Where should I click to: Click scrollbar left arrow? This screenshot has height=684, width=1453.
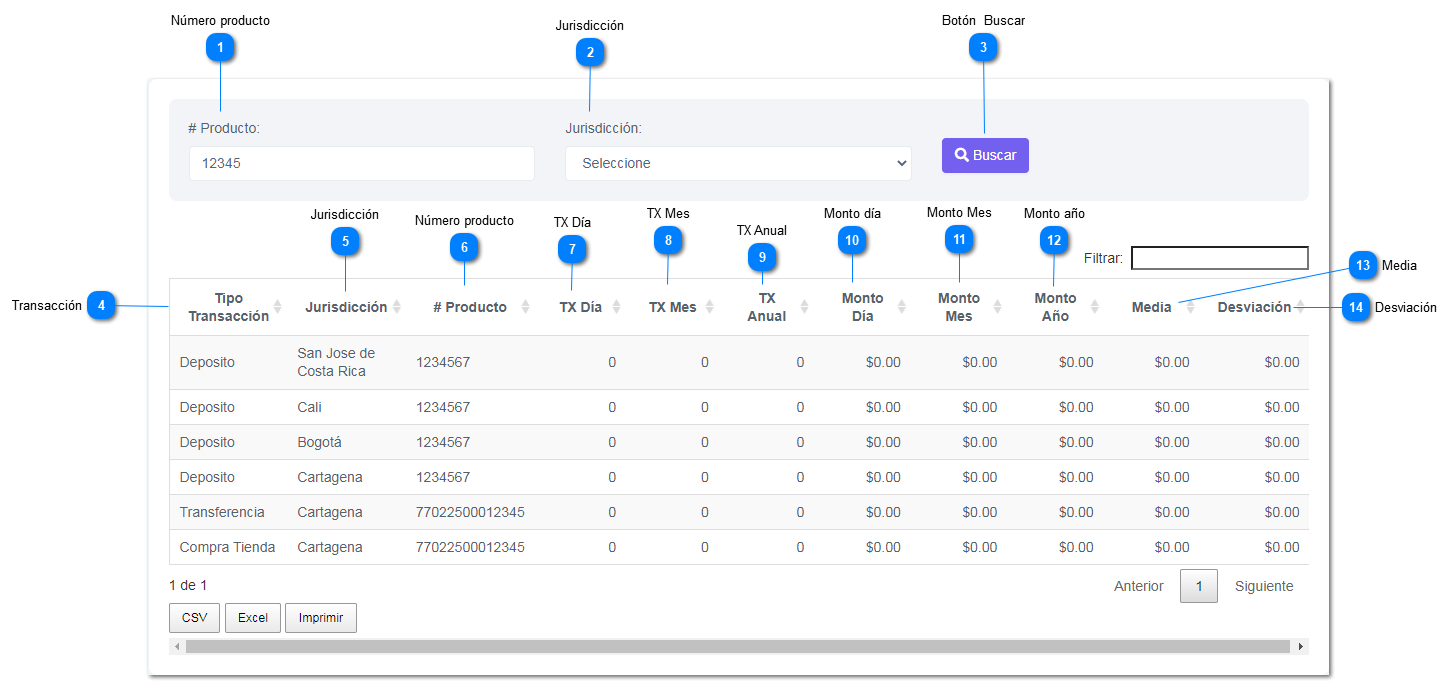(x=177, y=647)
